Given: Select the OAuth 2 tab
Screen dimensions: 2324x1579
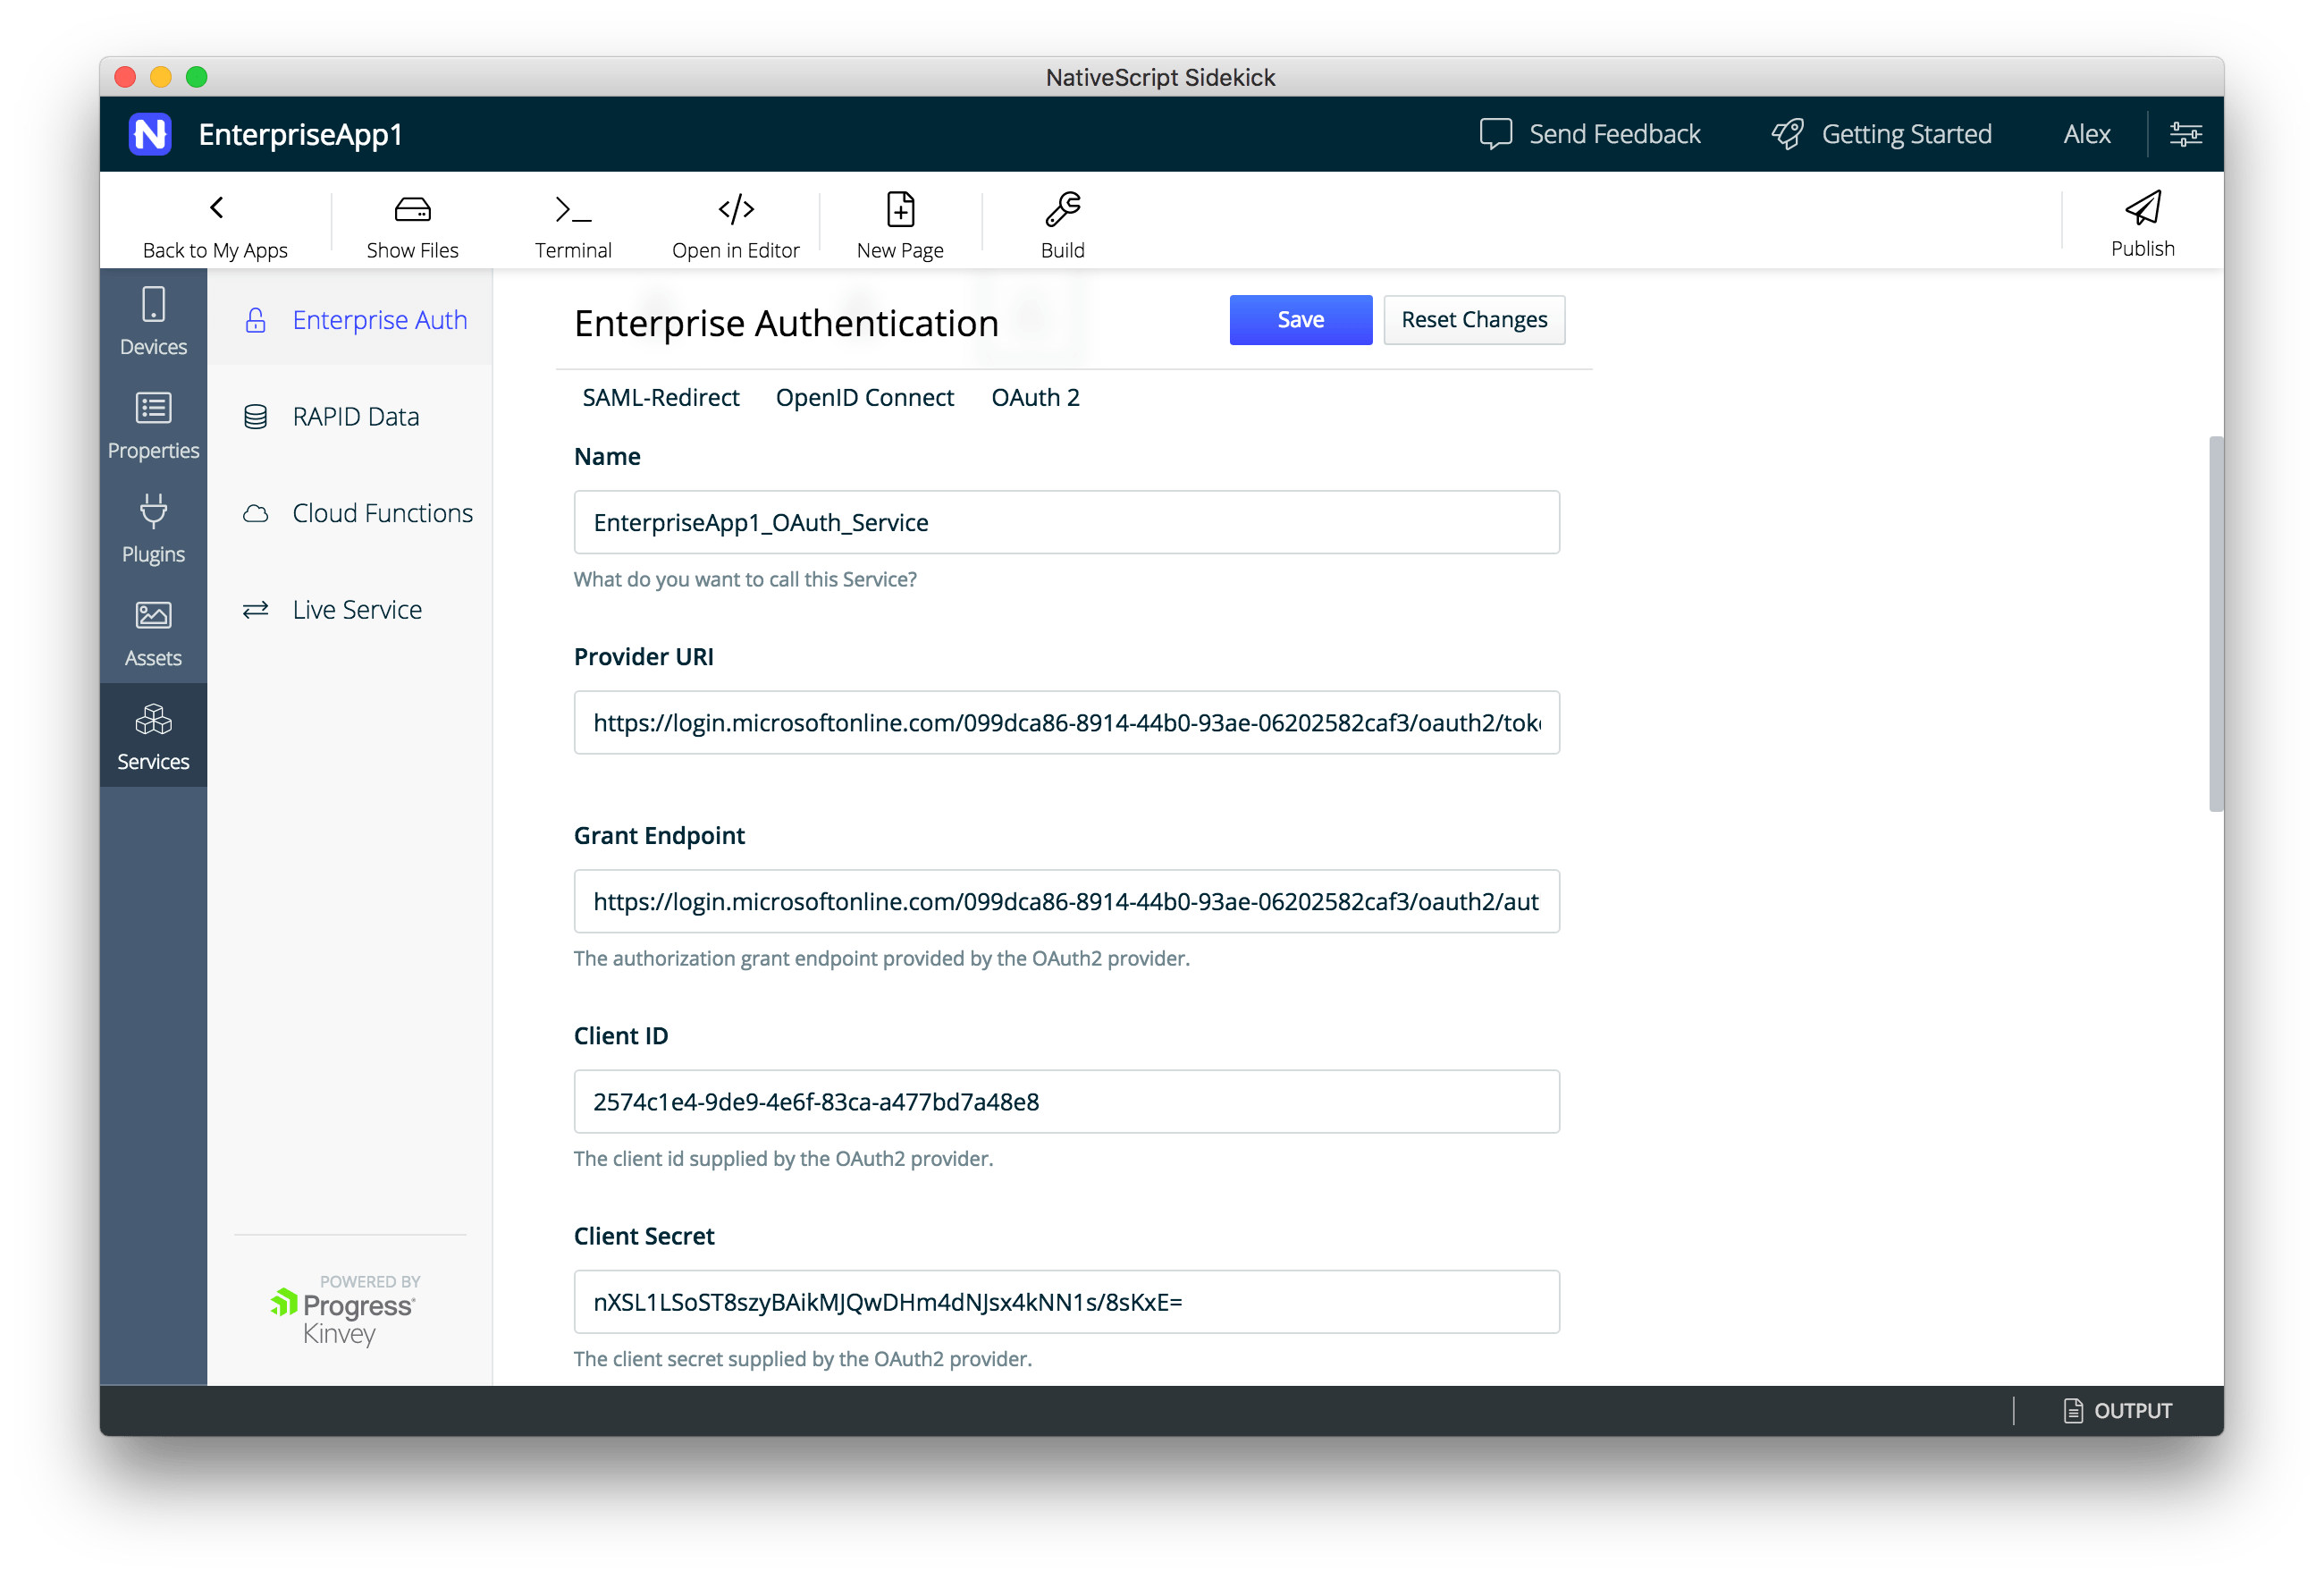Looking at the screenshot, I should coord(1035,398).
